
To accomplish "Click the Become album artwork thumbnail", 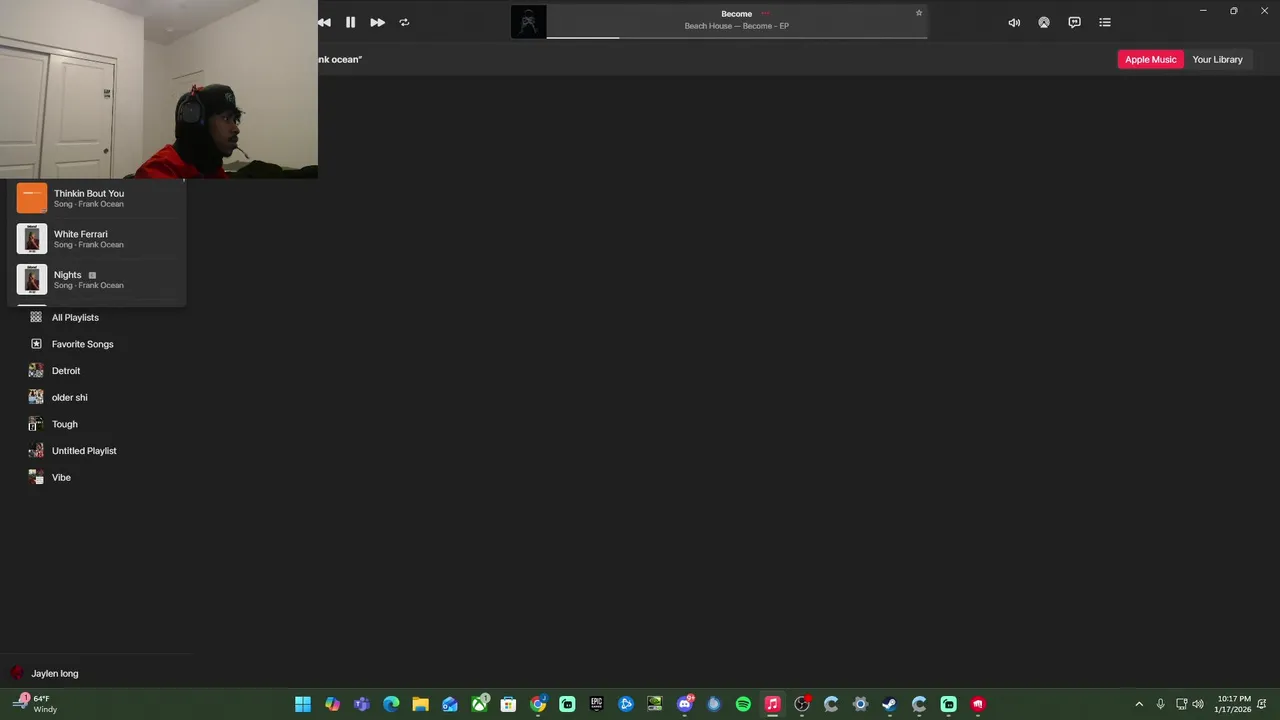I will pyautogui.click(x=528, y=22).
